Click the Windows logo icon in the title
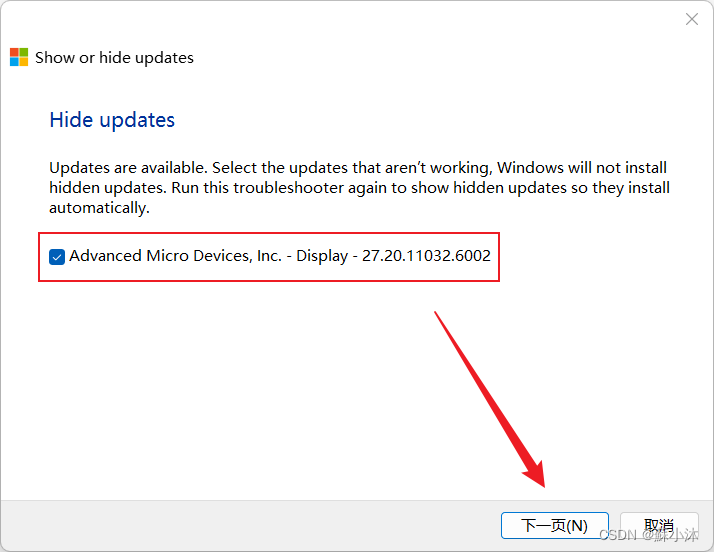 19,57
